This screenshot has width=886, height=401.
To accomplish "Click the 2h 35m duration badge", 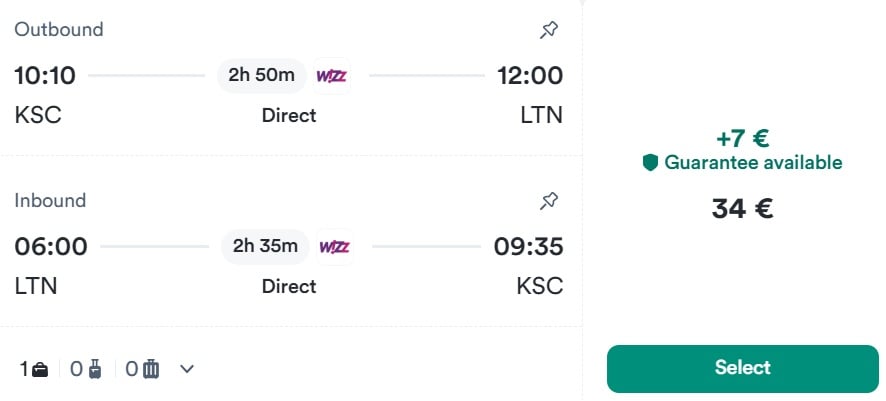I will pos(265,246).
